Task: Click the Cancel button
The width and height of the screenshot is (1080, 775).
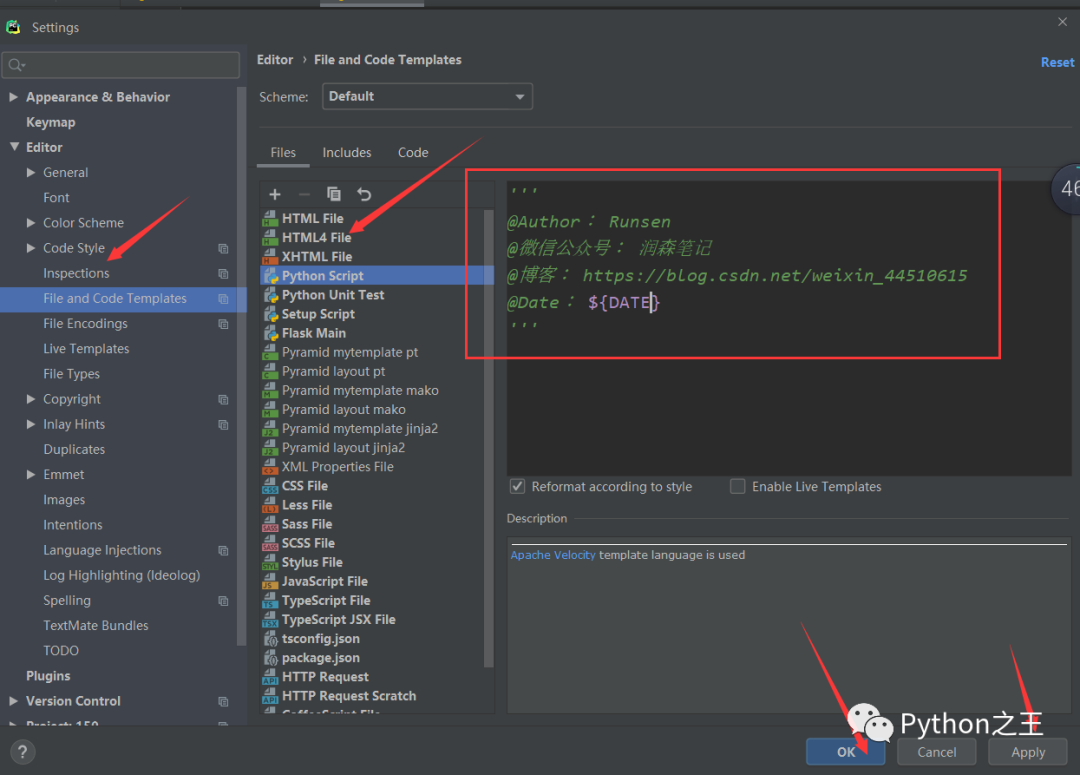Action: point(936,752)
